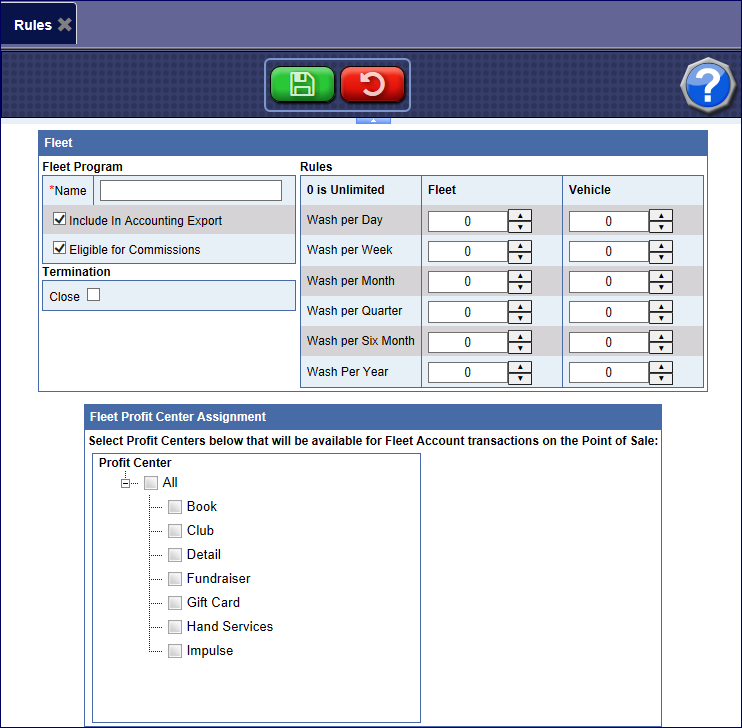
Task: Click the Hand Services tree item label
Action: coord(229,626)
